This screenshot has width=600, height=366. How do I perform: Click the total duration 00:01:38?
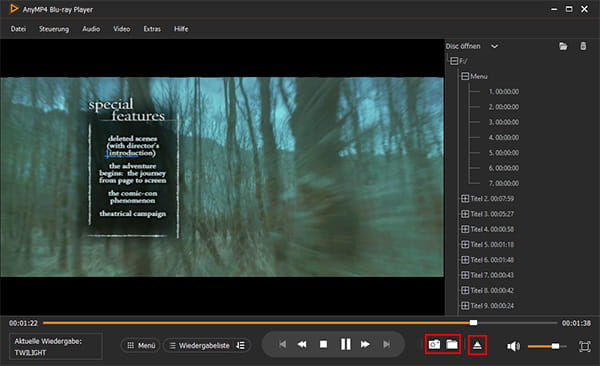pyautogui.click(x=576, y=323)
